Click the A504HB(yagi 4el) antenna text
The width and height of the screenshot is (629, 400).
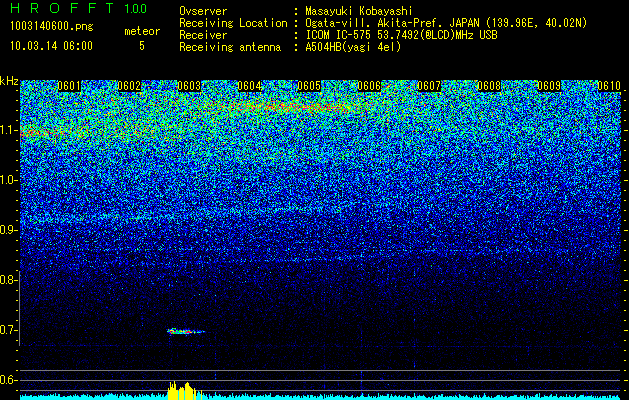[x=353, y=47]
